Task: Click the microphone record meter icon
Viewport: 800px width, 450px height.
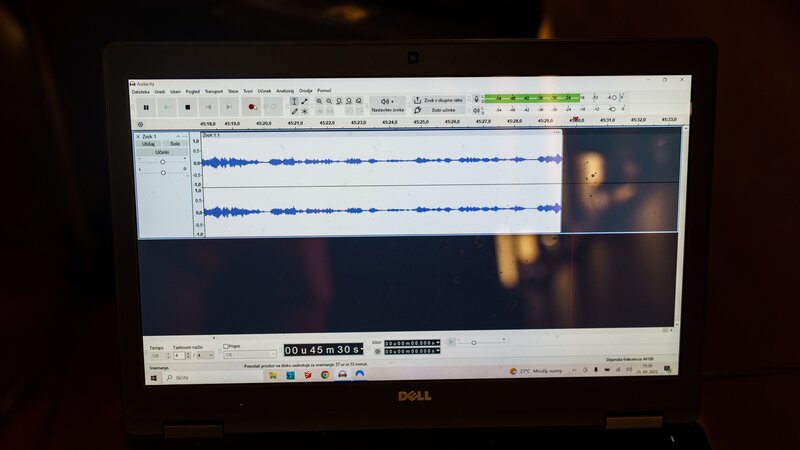Action: [x=476, y=99]
